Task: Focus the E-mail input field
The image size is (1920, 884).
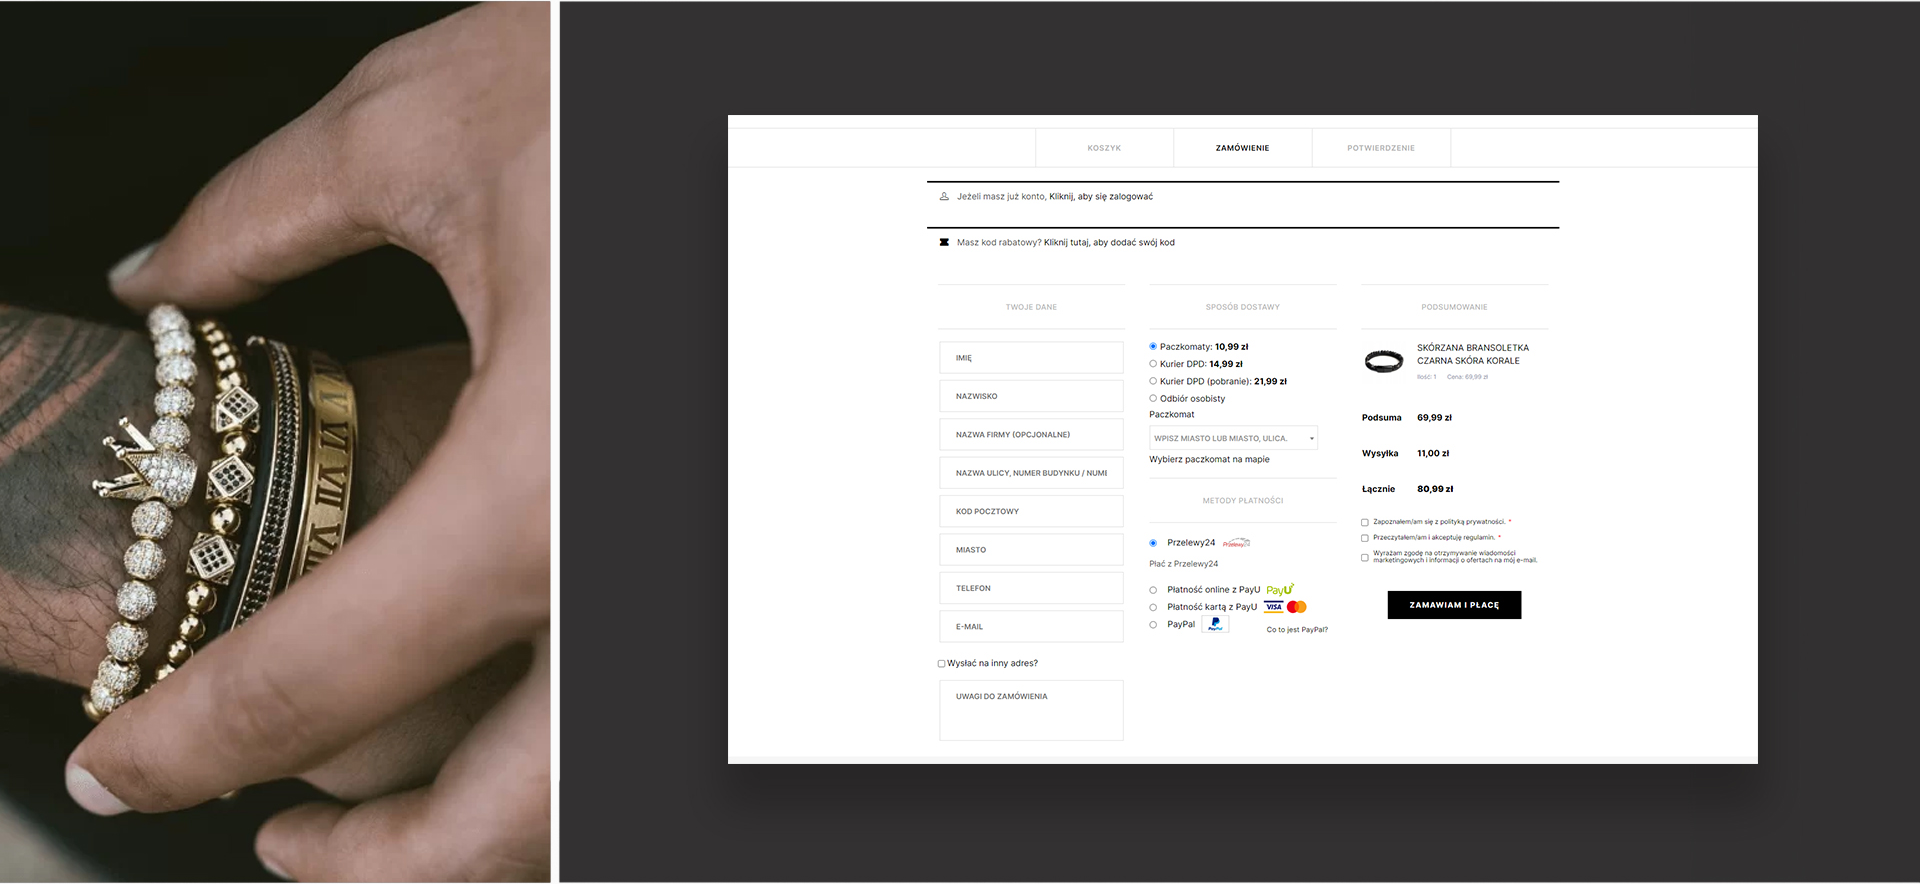Action: tap(1031, 627)
